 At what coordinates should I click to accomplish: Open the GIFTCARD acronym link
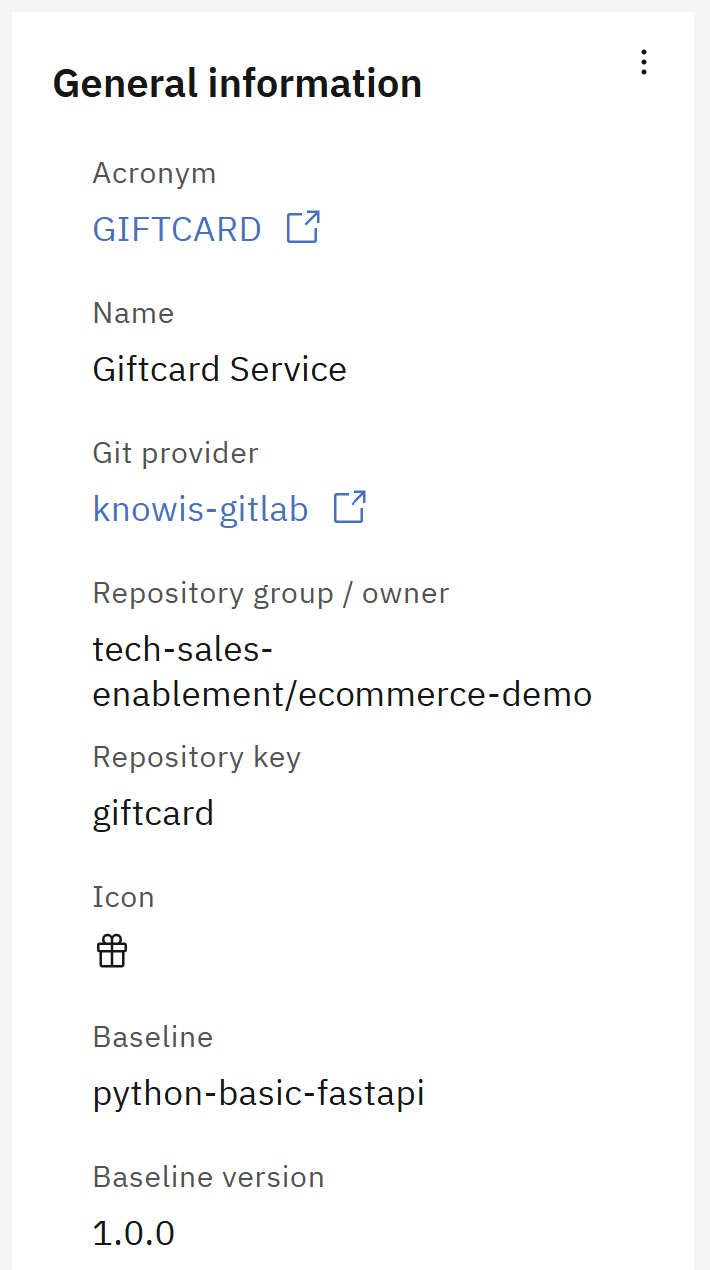pyautogui.click(x=177, y=229)
